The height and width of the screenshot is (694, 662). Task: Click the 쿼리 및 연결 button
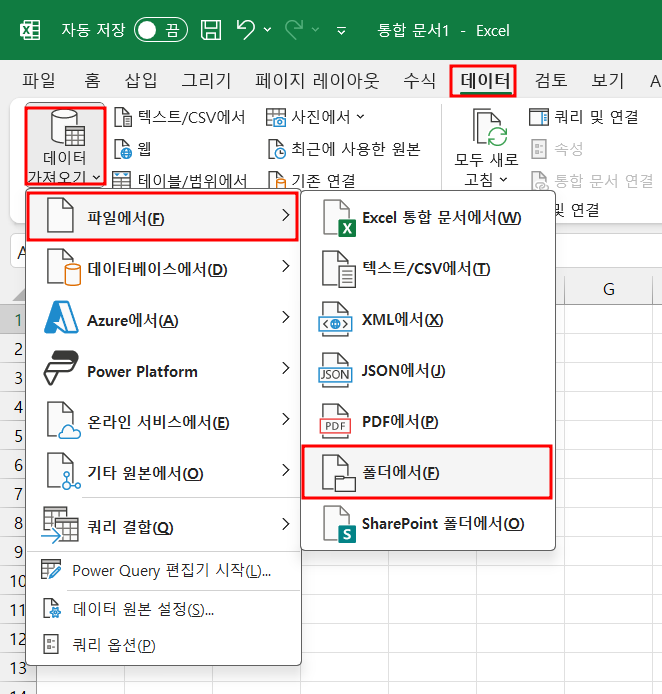pos(584,117)
